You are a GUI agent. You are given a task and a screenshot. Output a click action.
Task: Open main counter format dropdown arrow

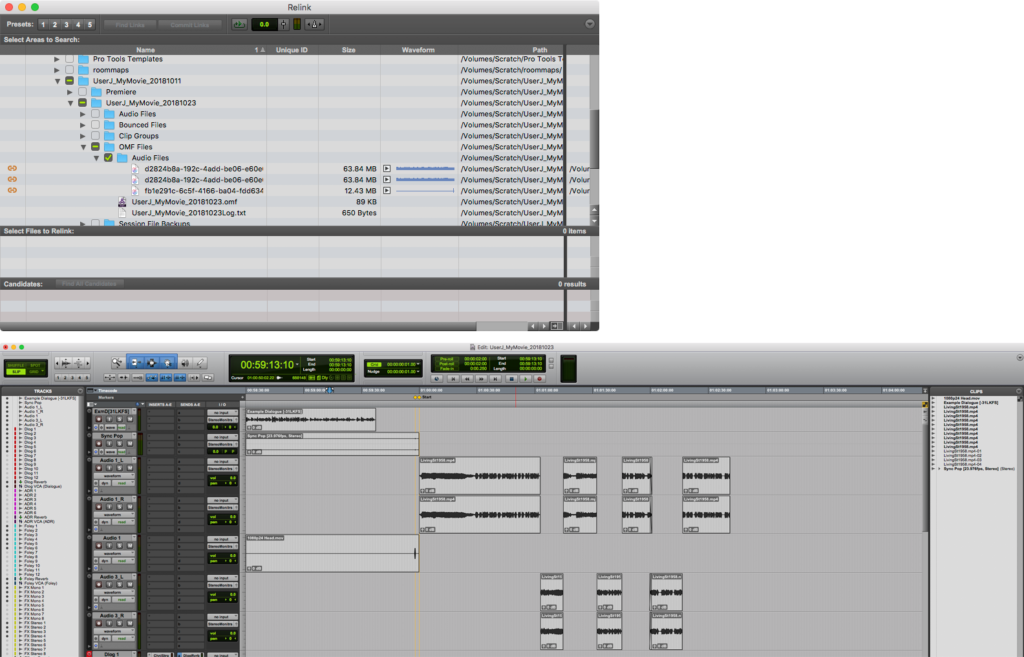click(297, 364)
